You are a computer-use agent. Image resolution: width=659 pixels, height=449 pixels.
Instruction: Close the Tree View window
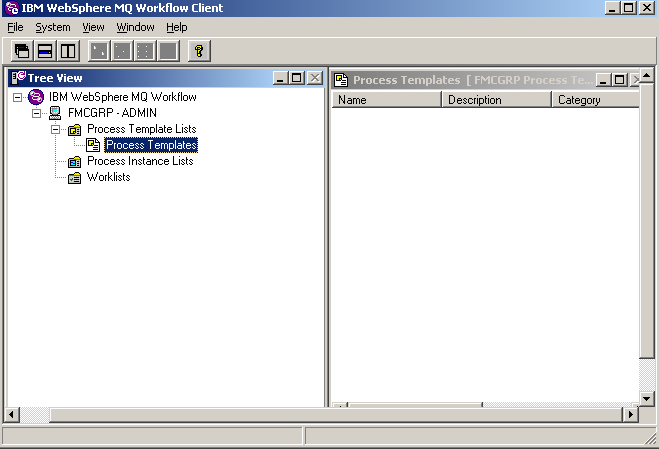pos(315,78)
